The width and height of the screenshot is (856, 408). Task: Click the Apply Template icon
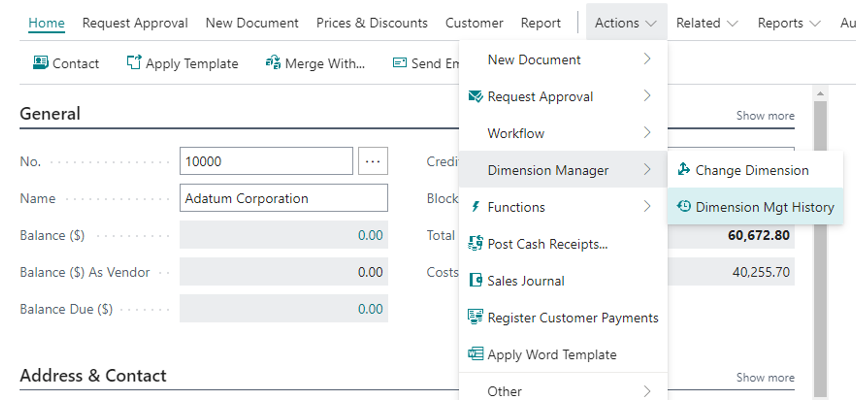pos(134,63)
